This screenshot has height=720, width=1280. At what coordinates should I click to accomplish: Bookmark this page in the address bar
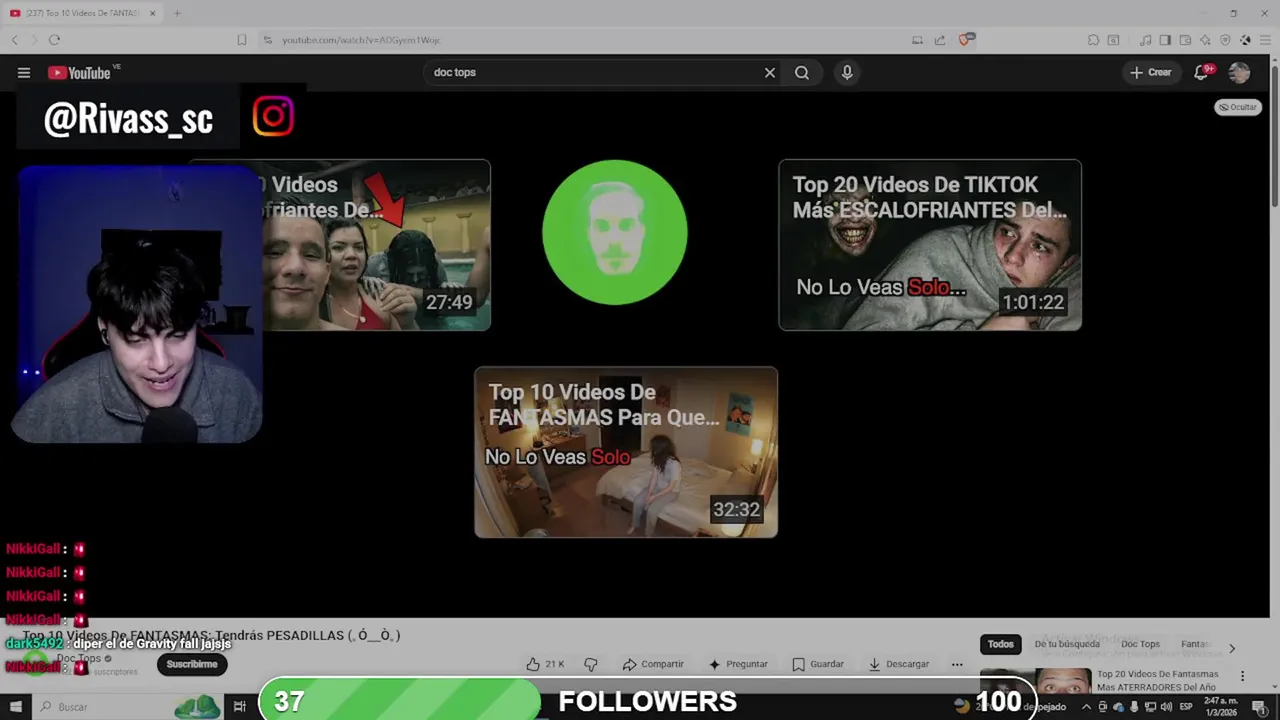[x=242, y=40]
